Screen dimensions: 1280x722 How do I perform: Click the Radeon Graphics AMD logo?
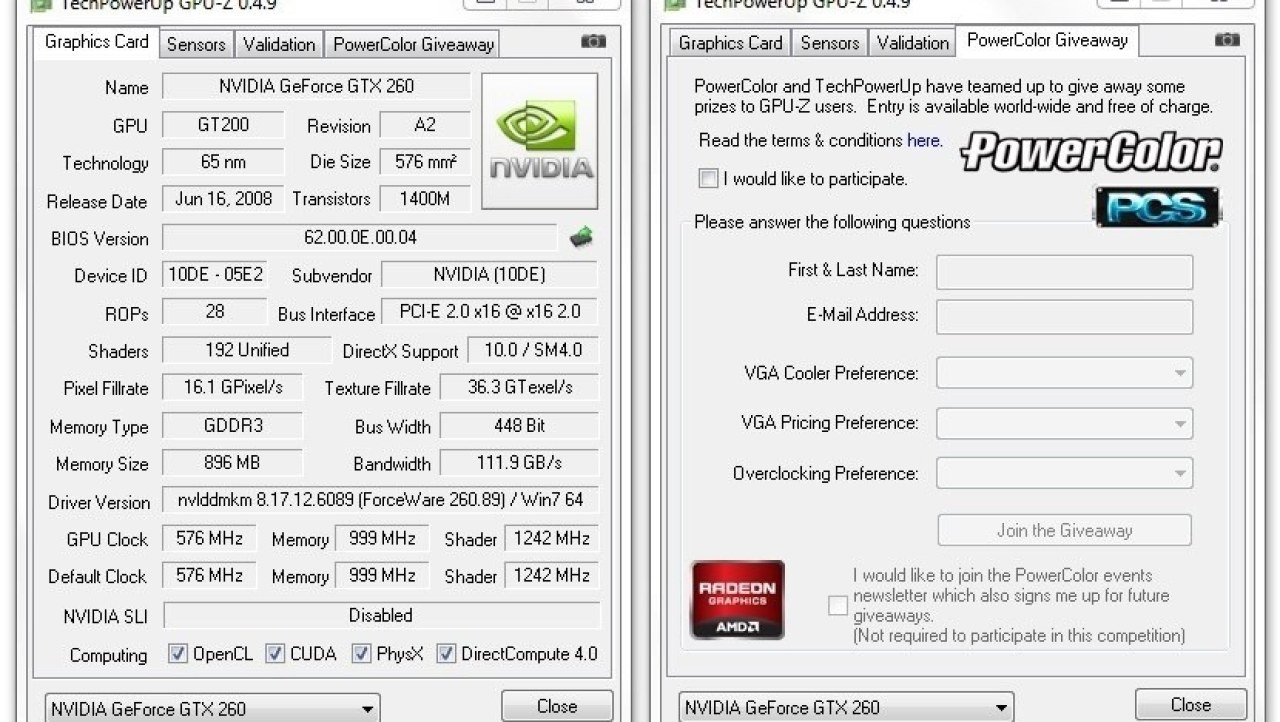[x=738, y=600]
